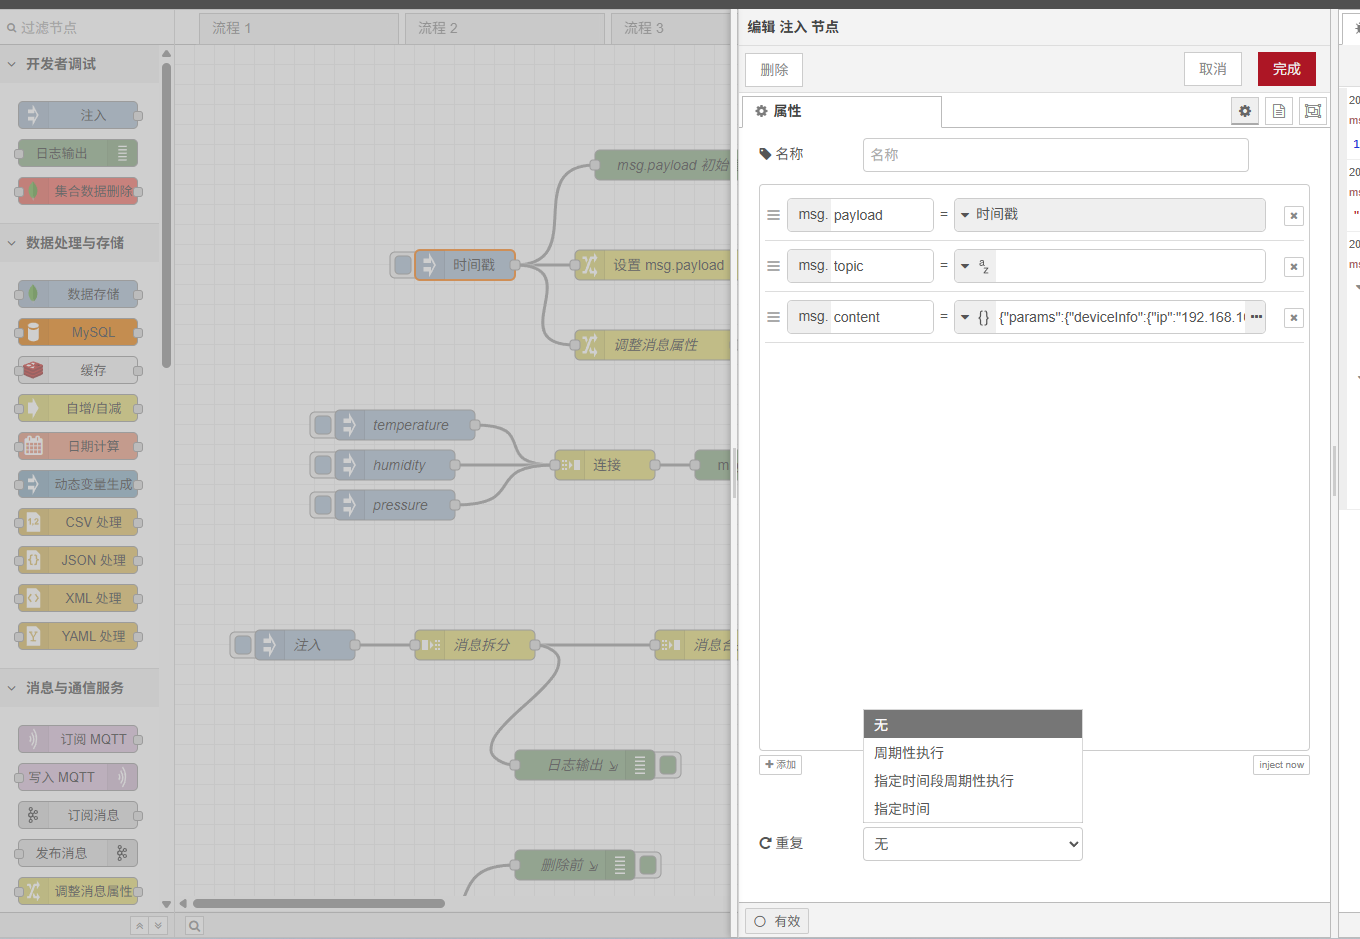This screenshot has height=939, width=1360.
Task: Open the 重复 repeat select box
Action: click(x=972, y=844)
